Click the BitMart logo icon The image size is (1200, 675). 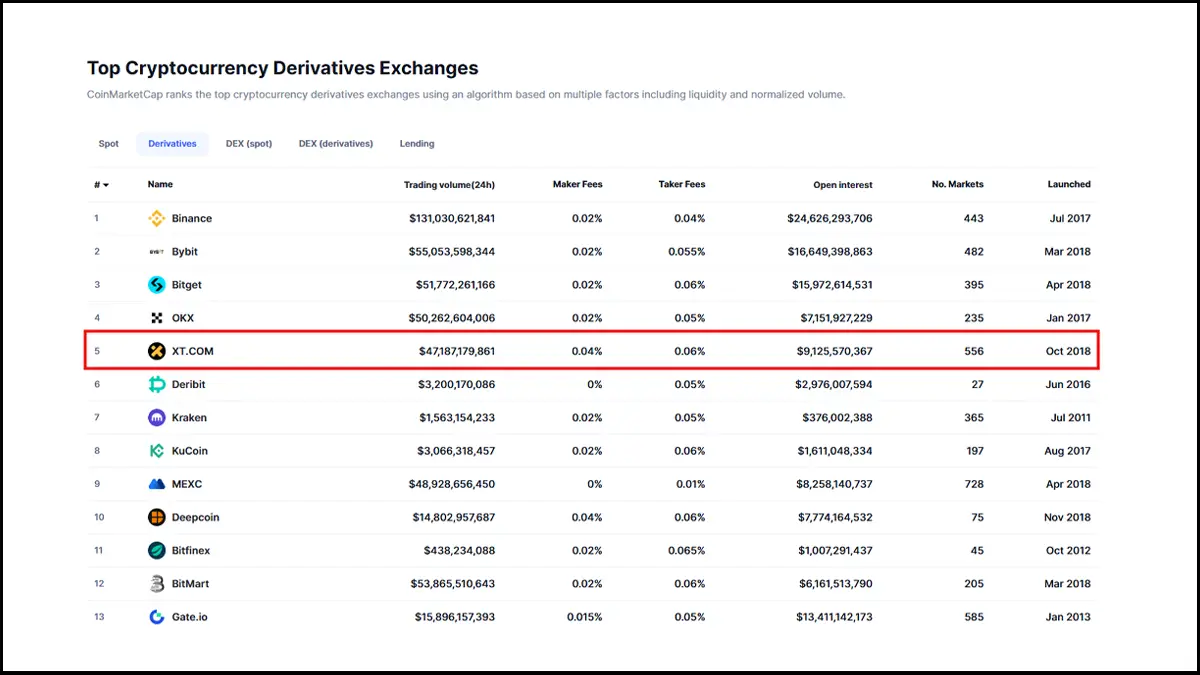pyautogui.click(x=156, y=583)
